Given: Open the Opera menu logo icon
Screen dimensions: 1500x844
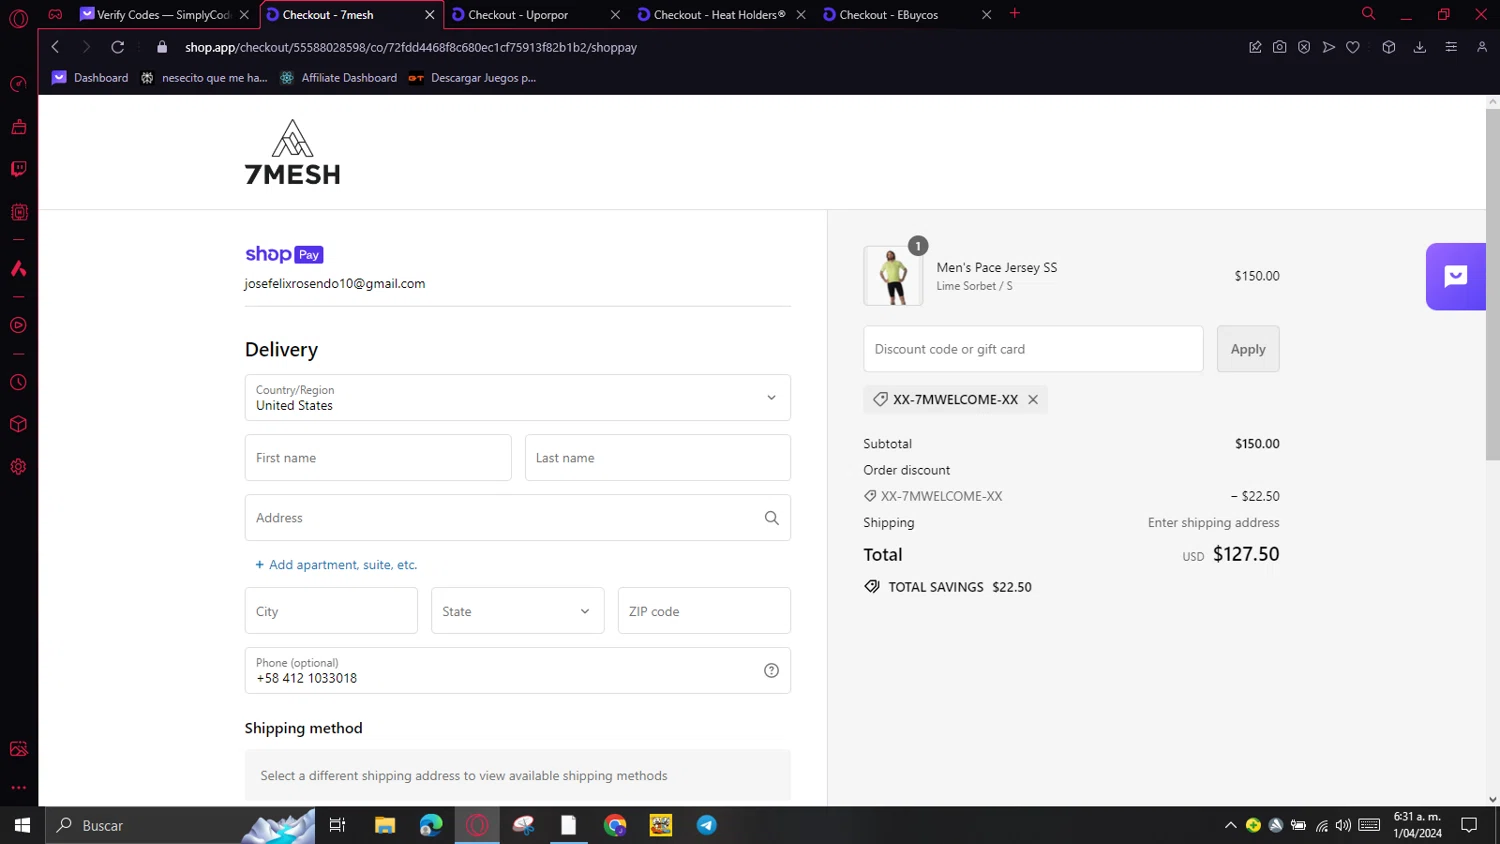Looking at the screenshot, I should coord(18,18).
